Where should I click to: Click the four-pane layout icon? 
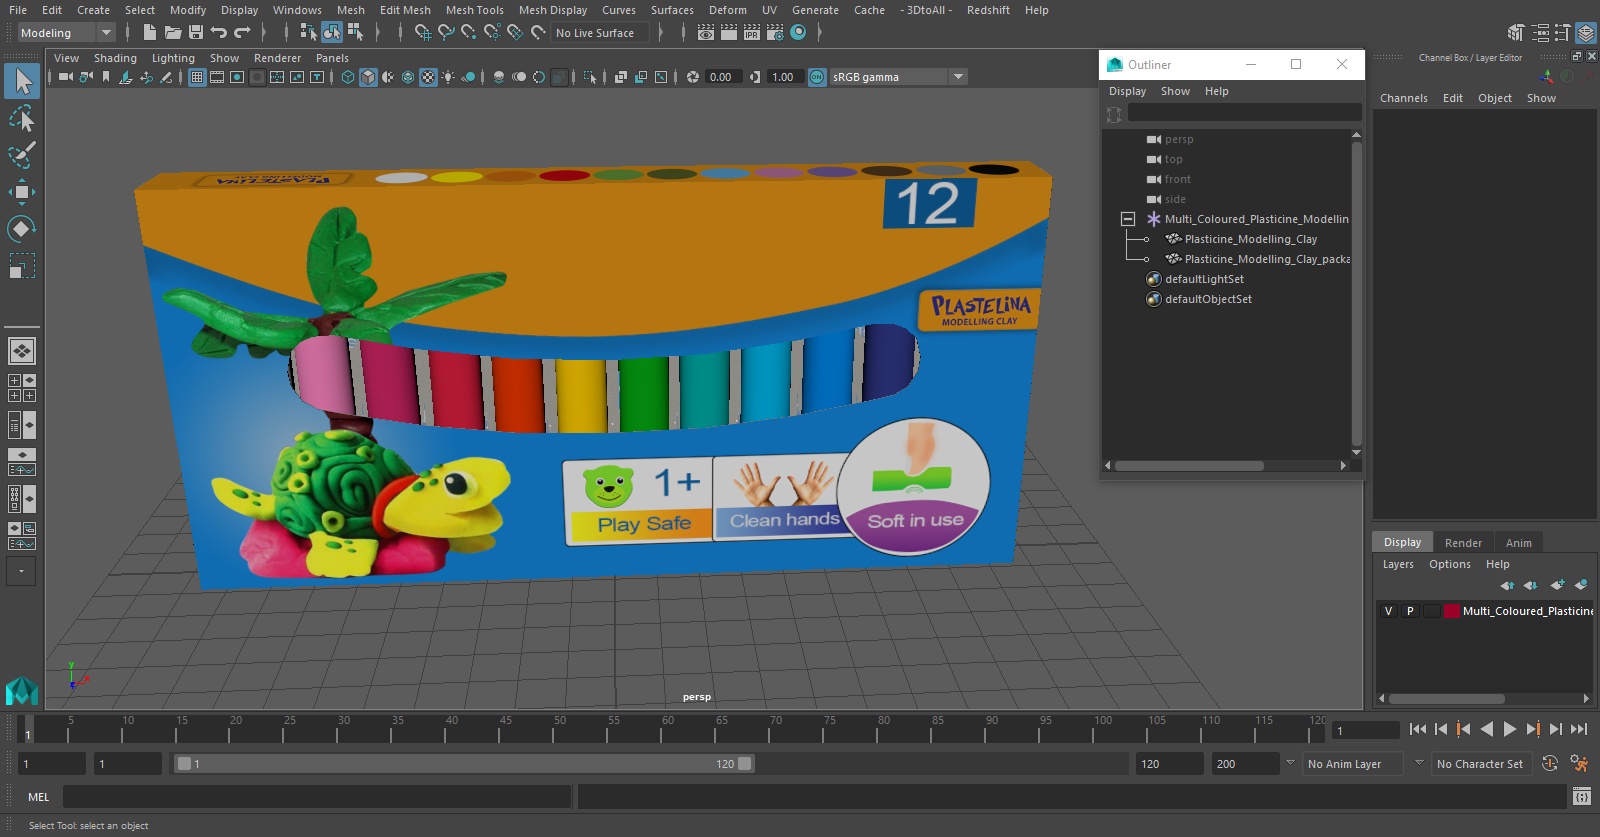coord(22,388)
